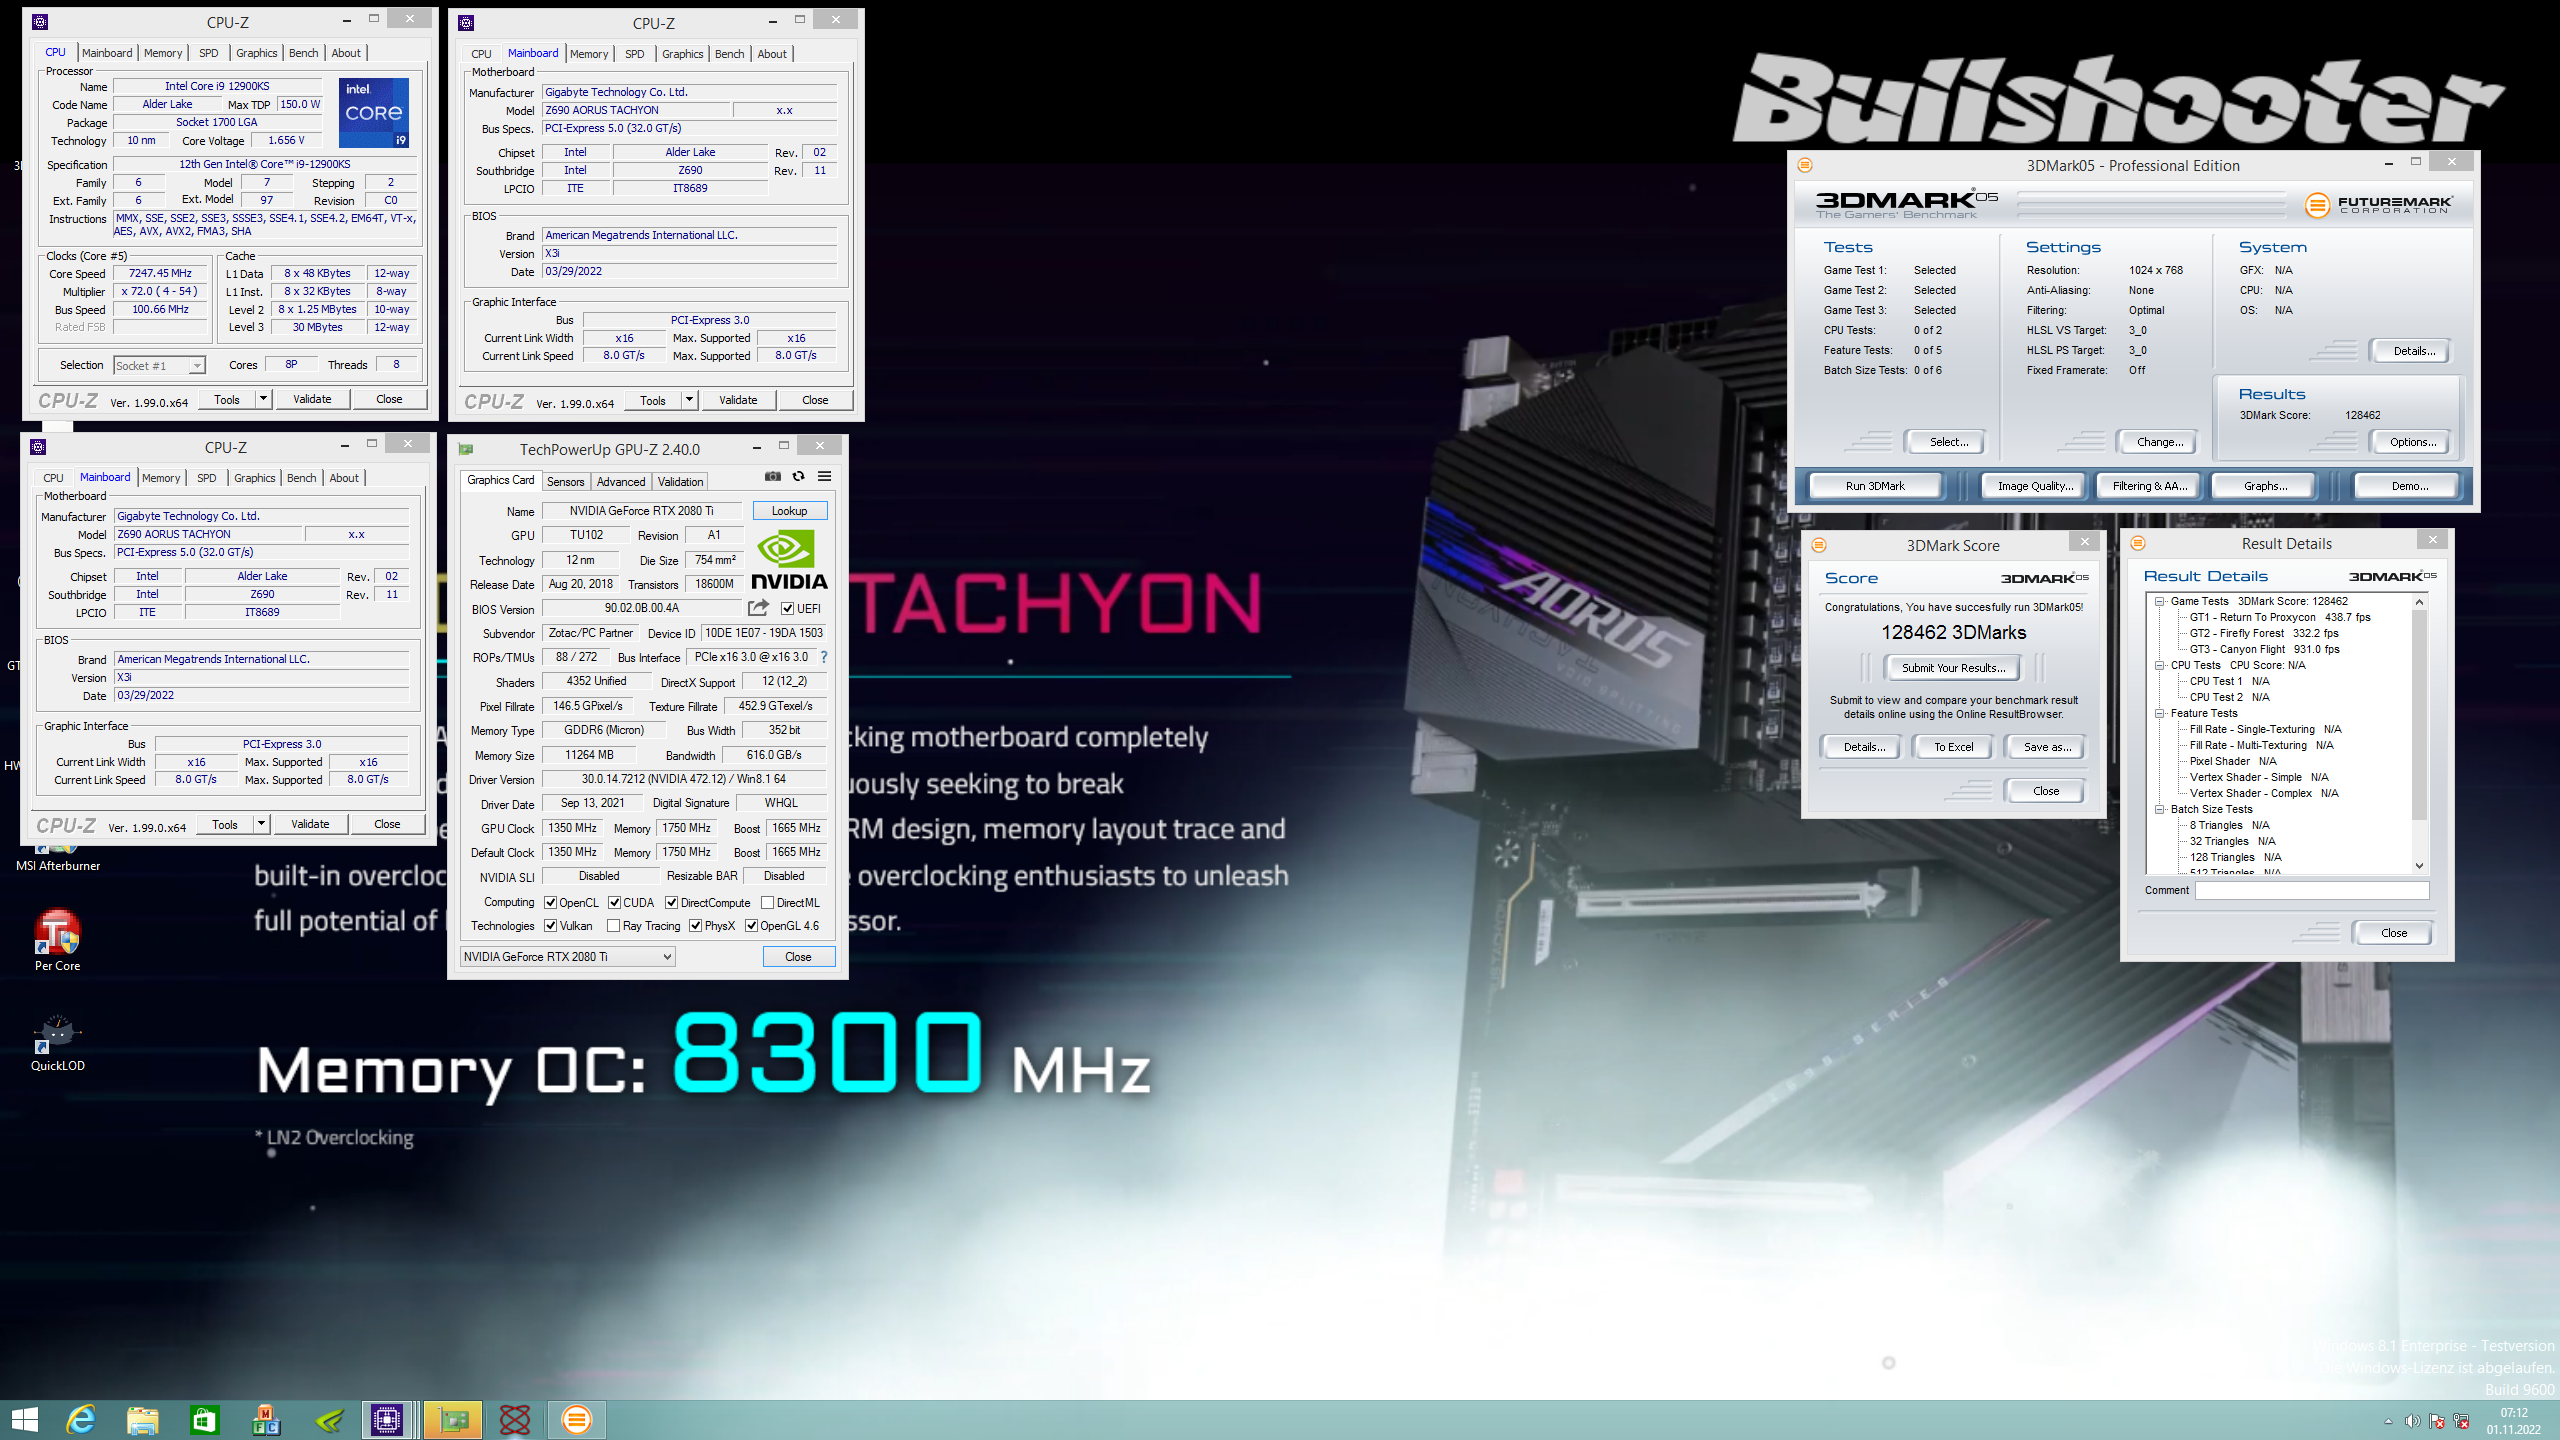Click the red atom-shaped taskbar icon
The height and width of the screenshot is (1440, 2560).
coord(515,1419)
